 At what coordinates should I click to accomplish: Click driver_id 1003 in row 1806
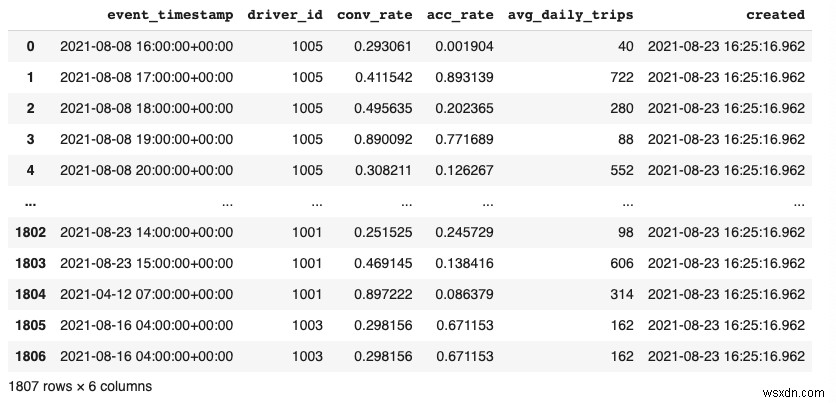[307, 356]
